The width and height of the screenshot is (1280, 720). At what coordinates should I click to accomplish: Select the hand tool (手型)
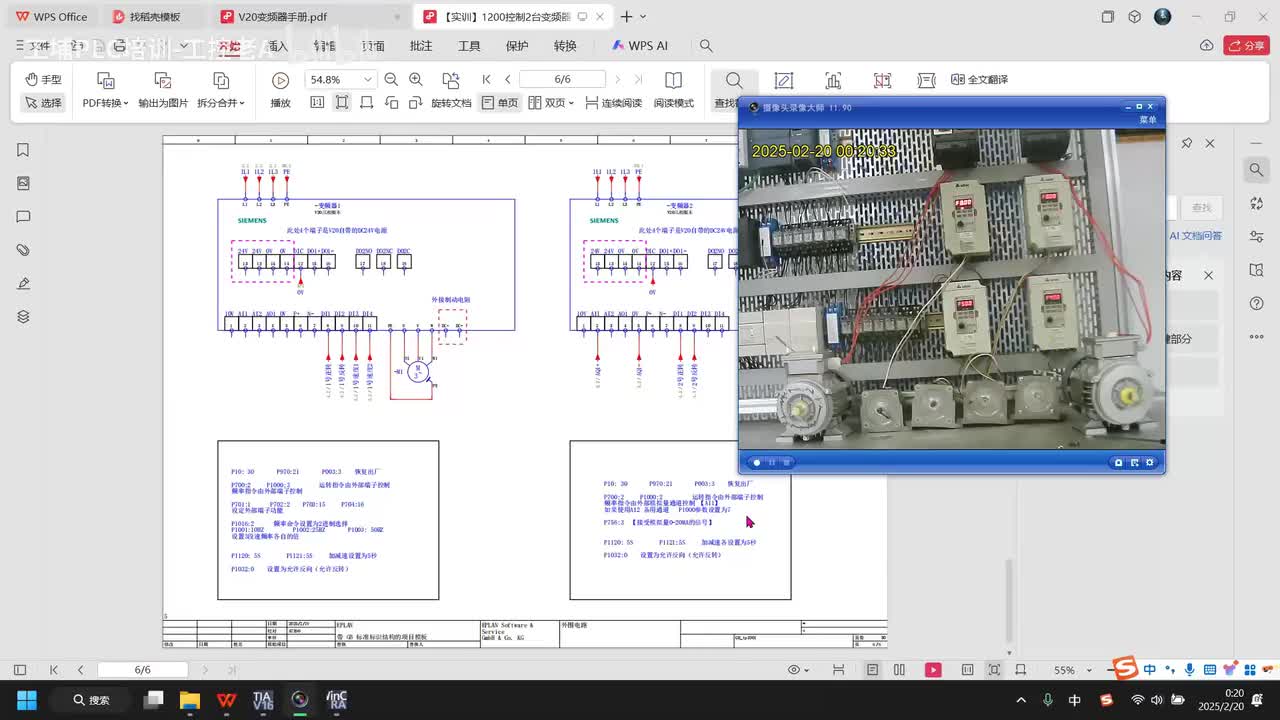coord(43,79)
